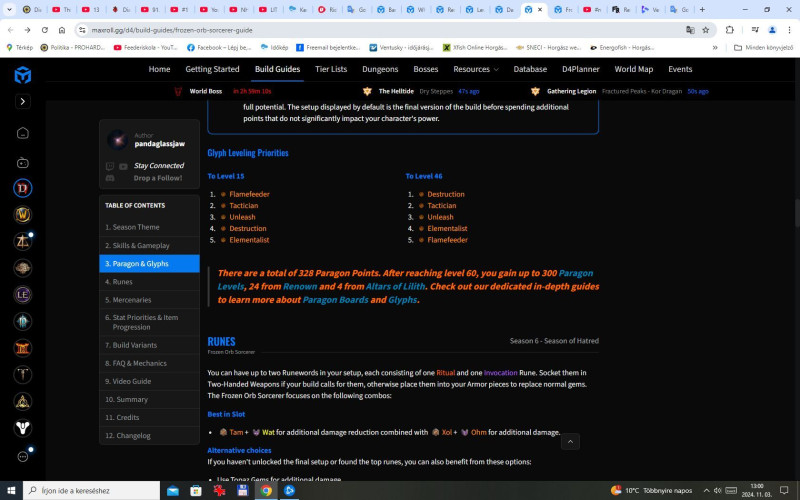The width and height of the screenshot is (800, 500).
Task: Open the Paragon Boards guide link
Action: tap(335, 300)
